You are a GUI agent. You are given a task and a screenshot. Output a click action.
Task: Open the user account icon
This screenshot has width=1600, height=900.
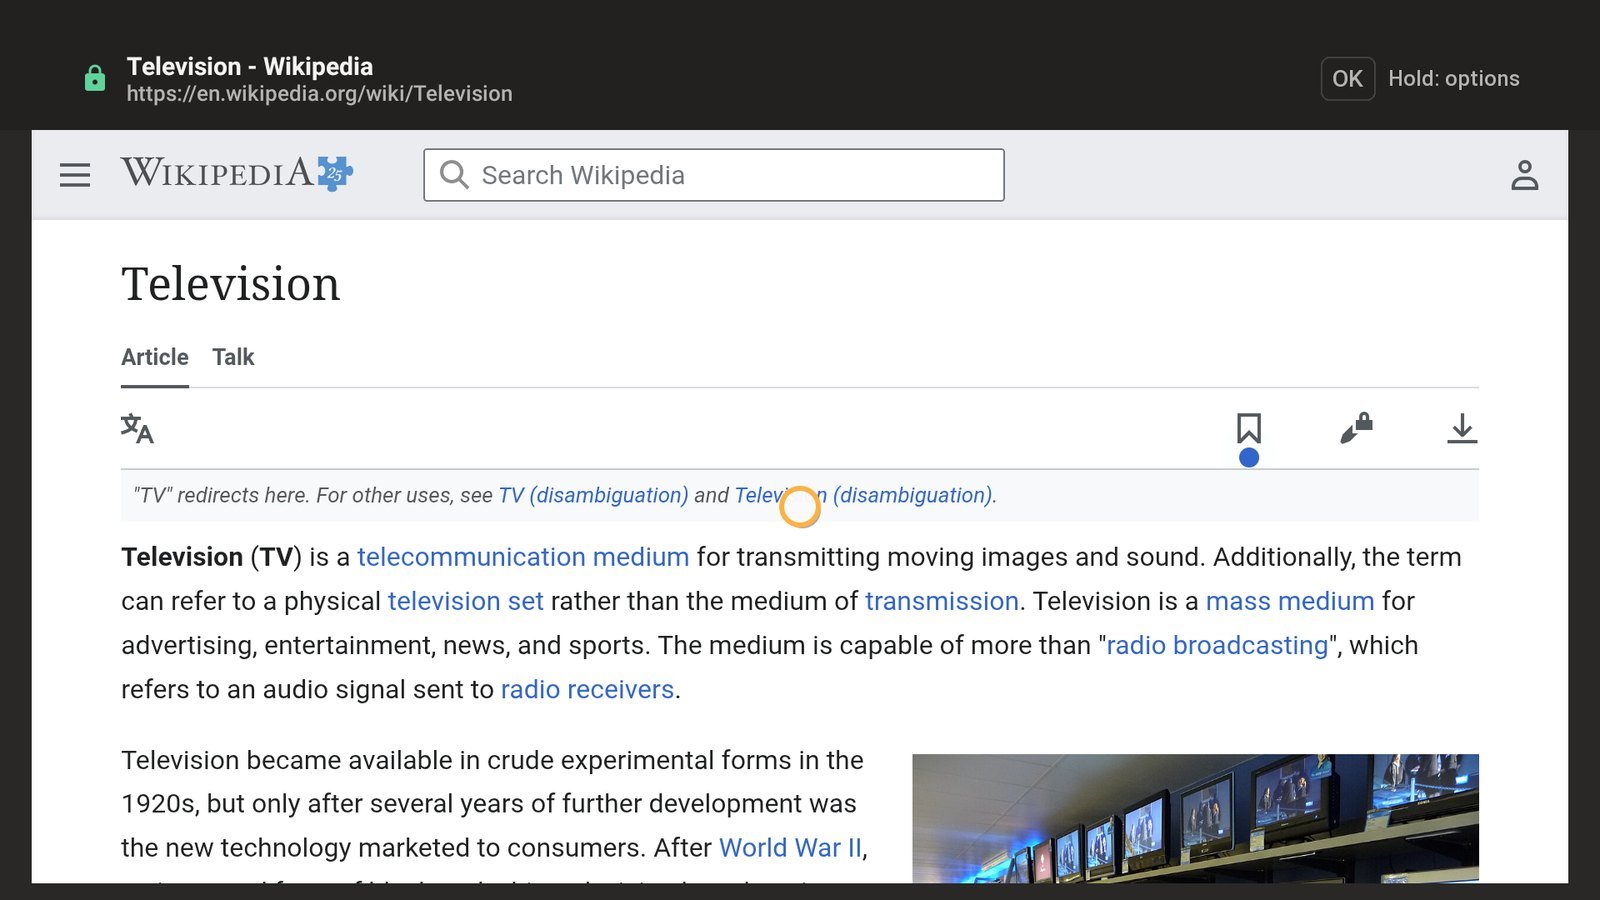coord(1524,175)
